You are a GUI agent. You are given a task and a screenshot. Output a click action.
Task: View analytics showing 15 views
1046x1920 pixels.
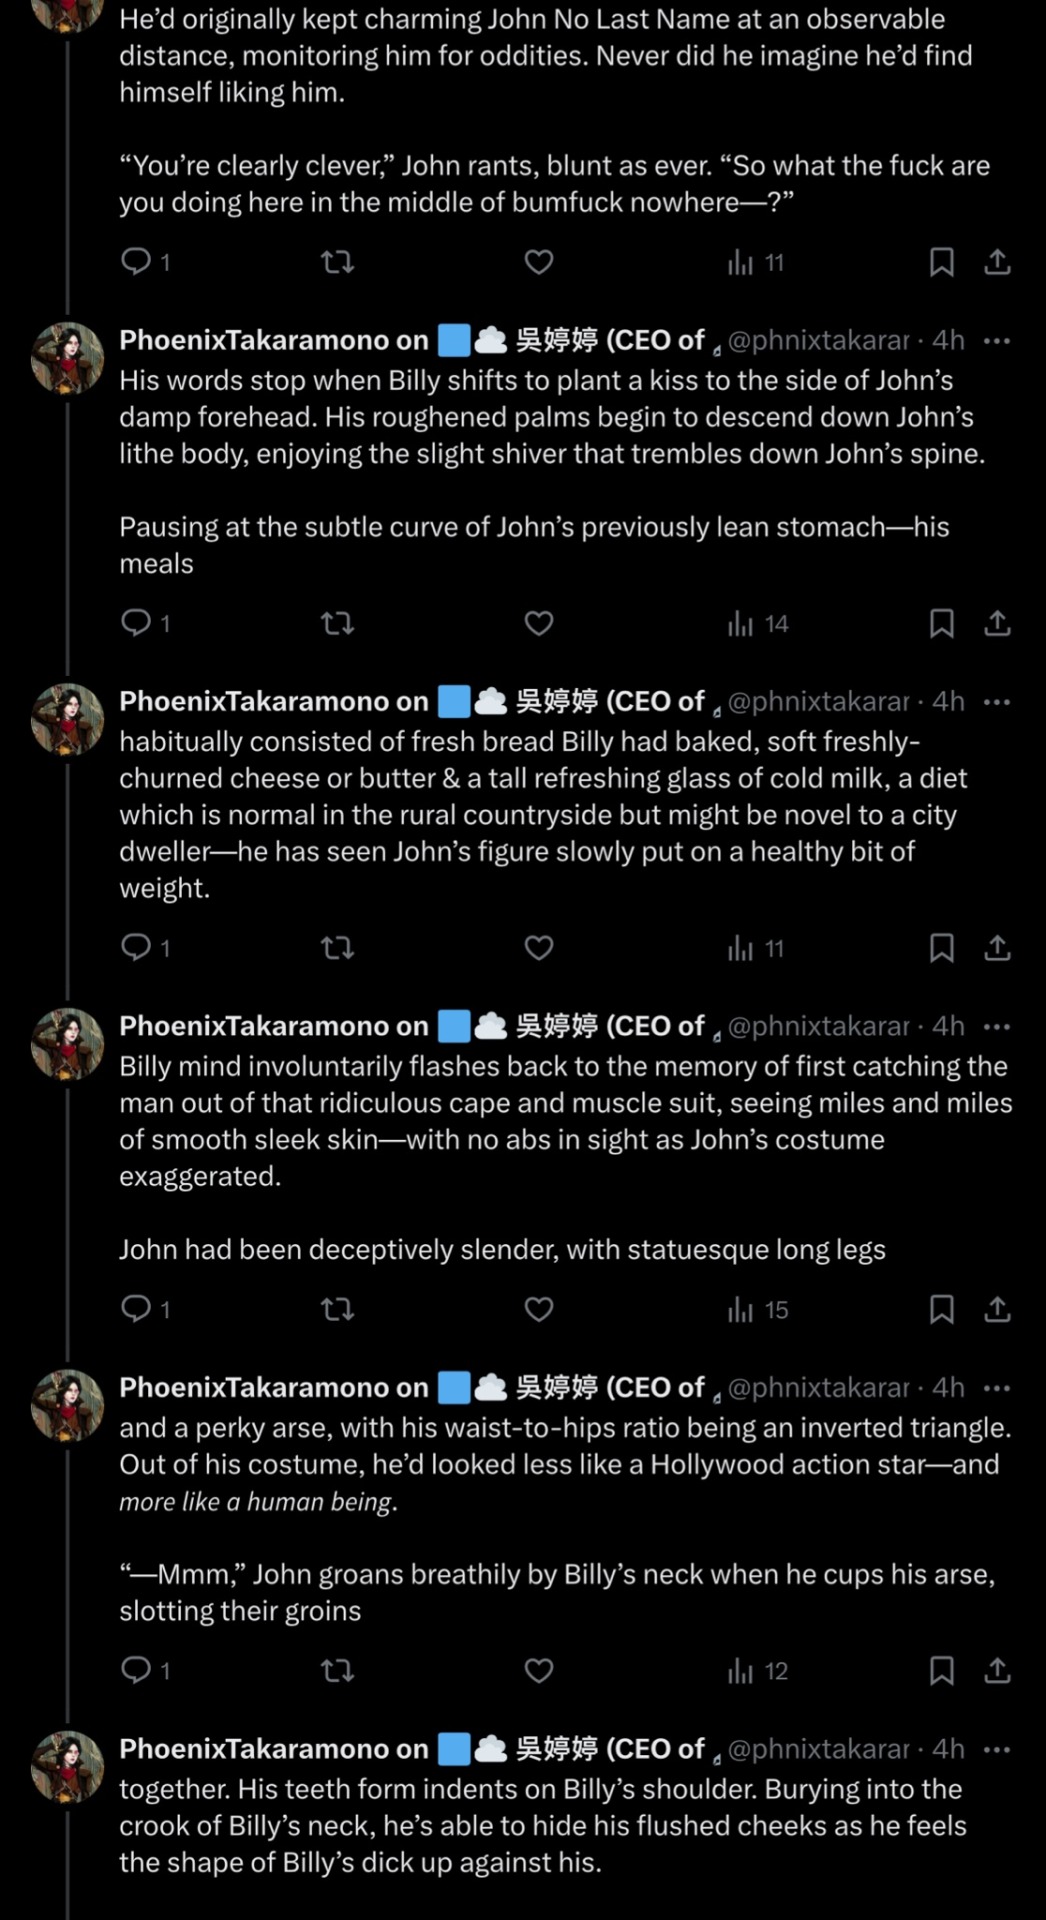click(757, 1309)
